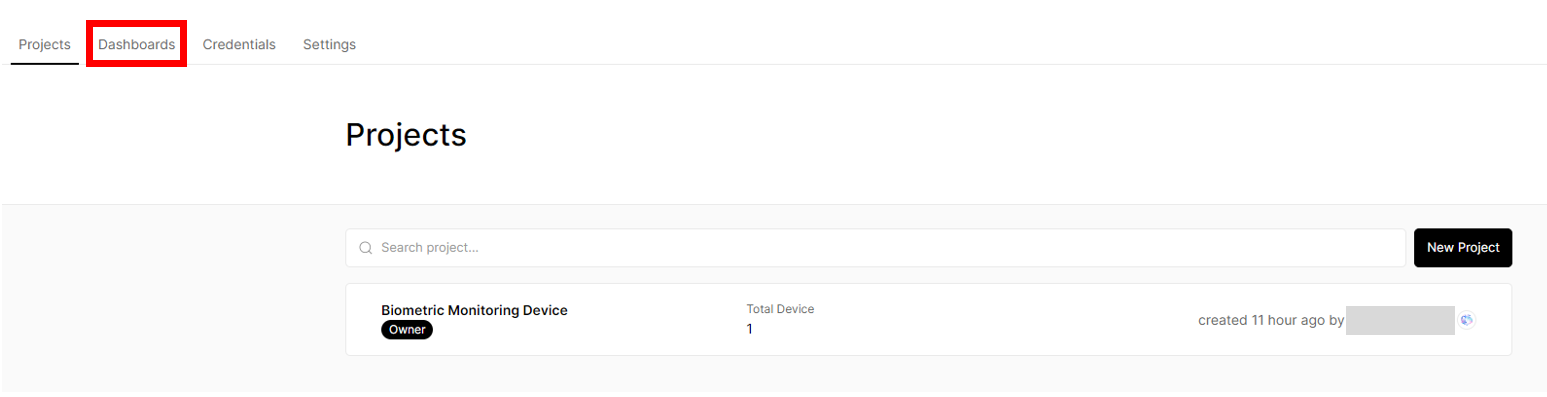Click the underline beneath the Projects tab

point(45,63)
